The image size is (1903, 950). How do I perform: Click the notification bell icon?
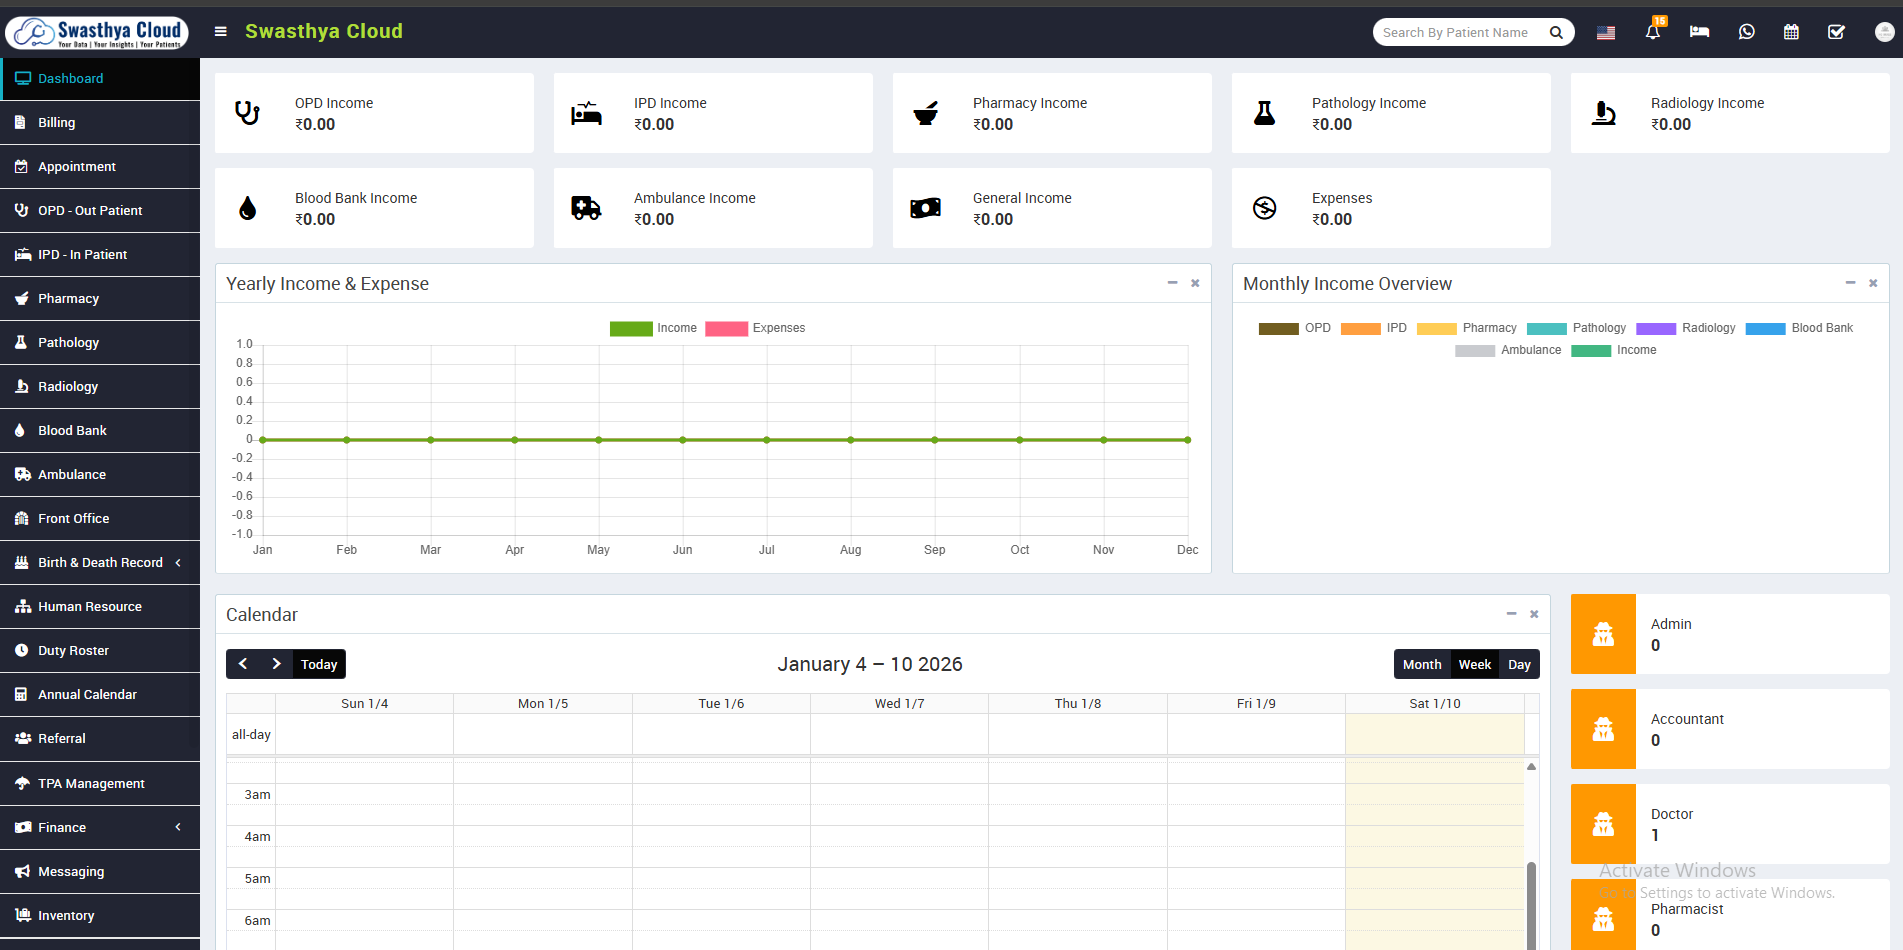coord(1652,32)
